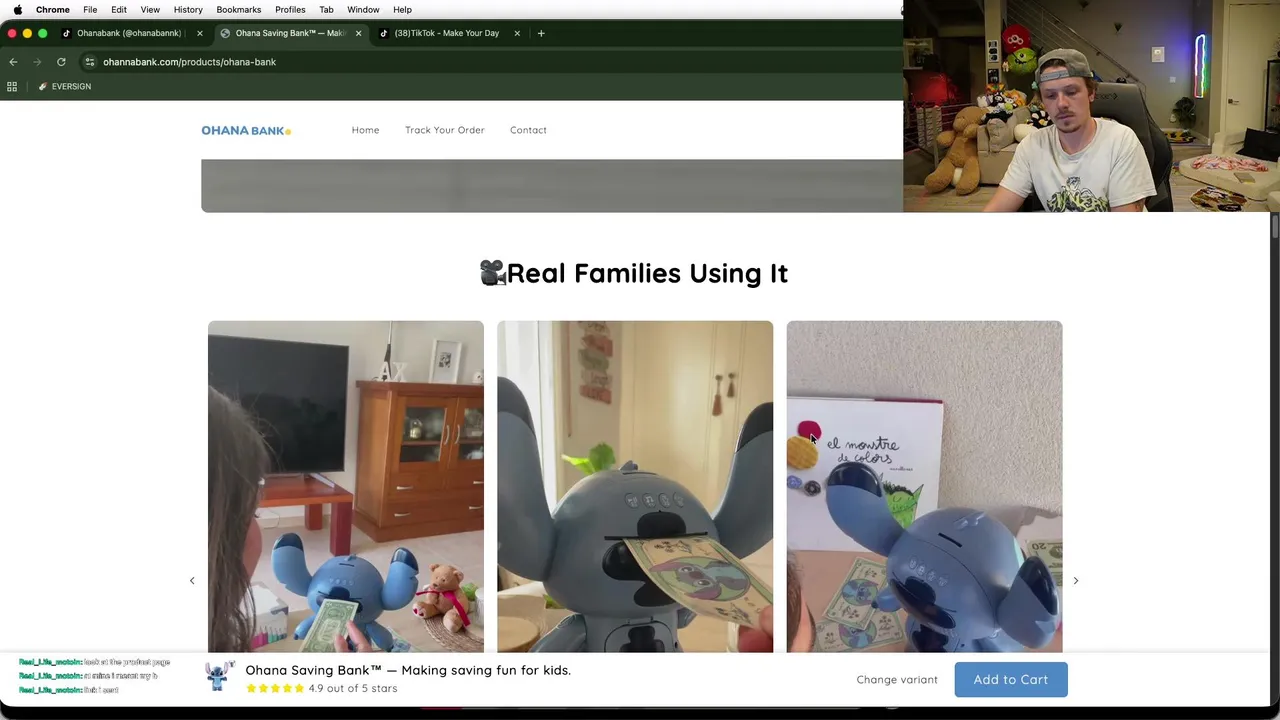
Task: Click the page vertical scrollbar
Action: pos(1275,228)
